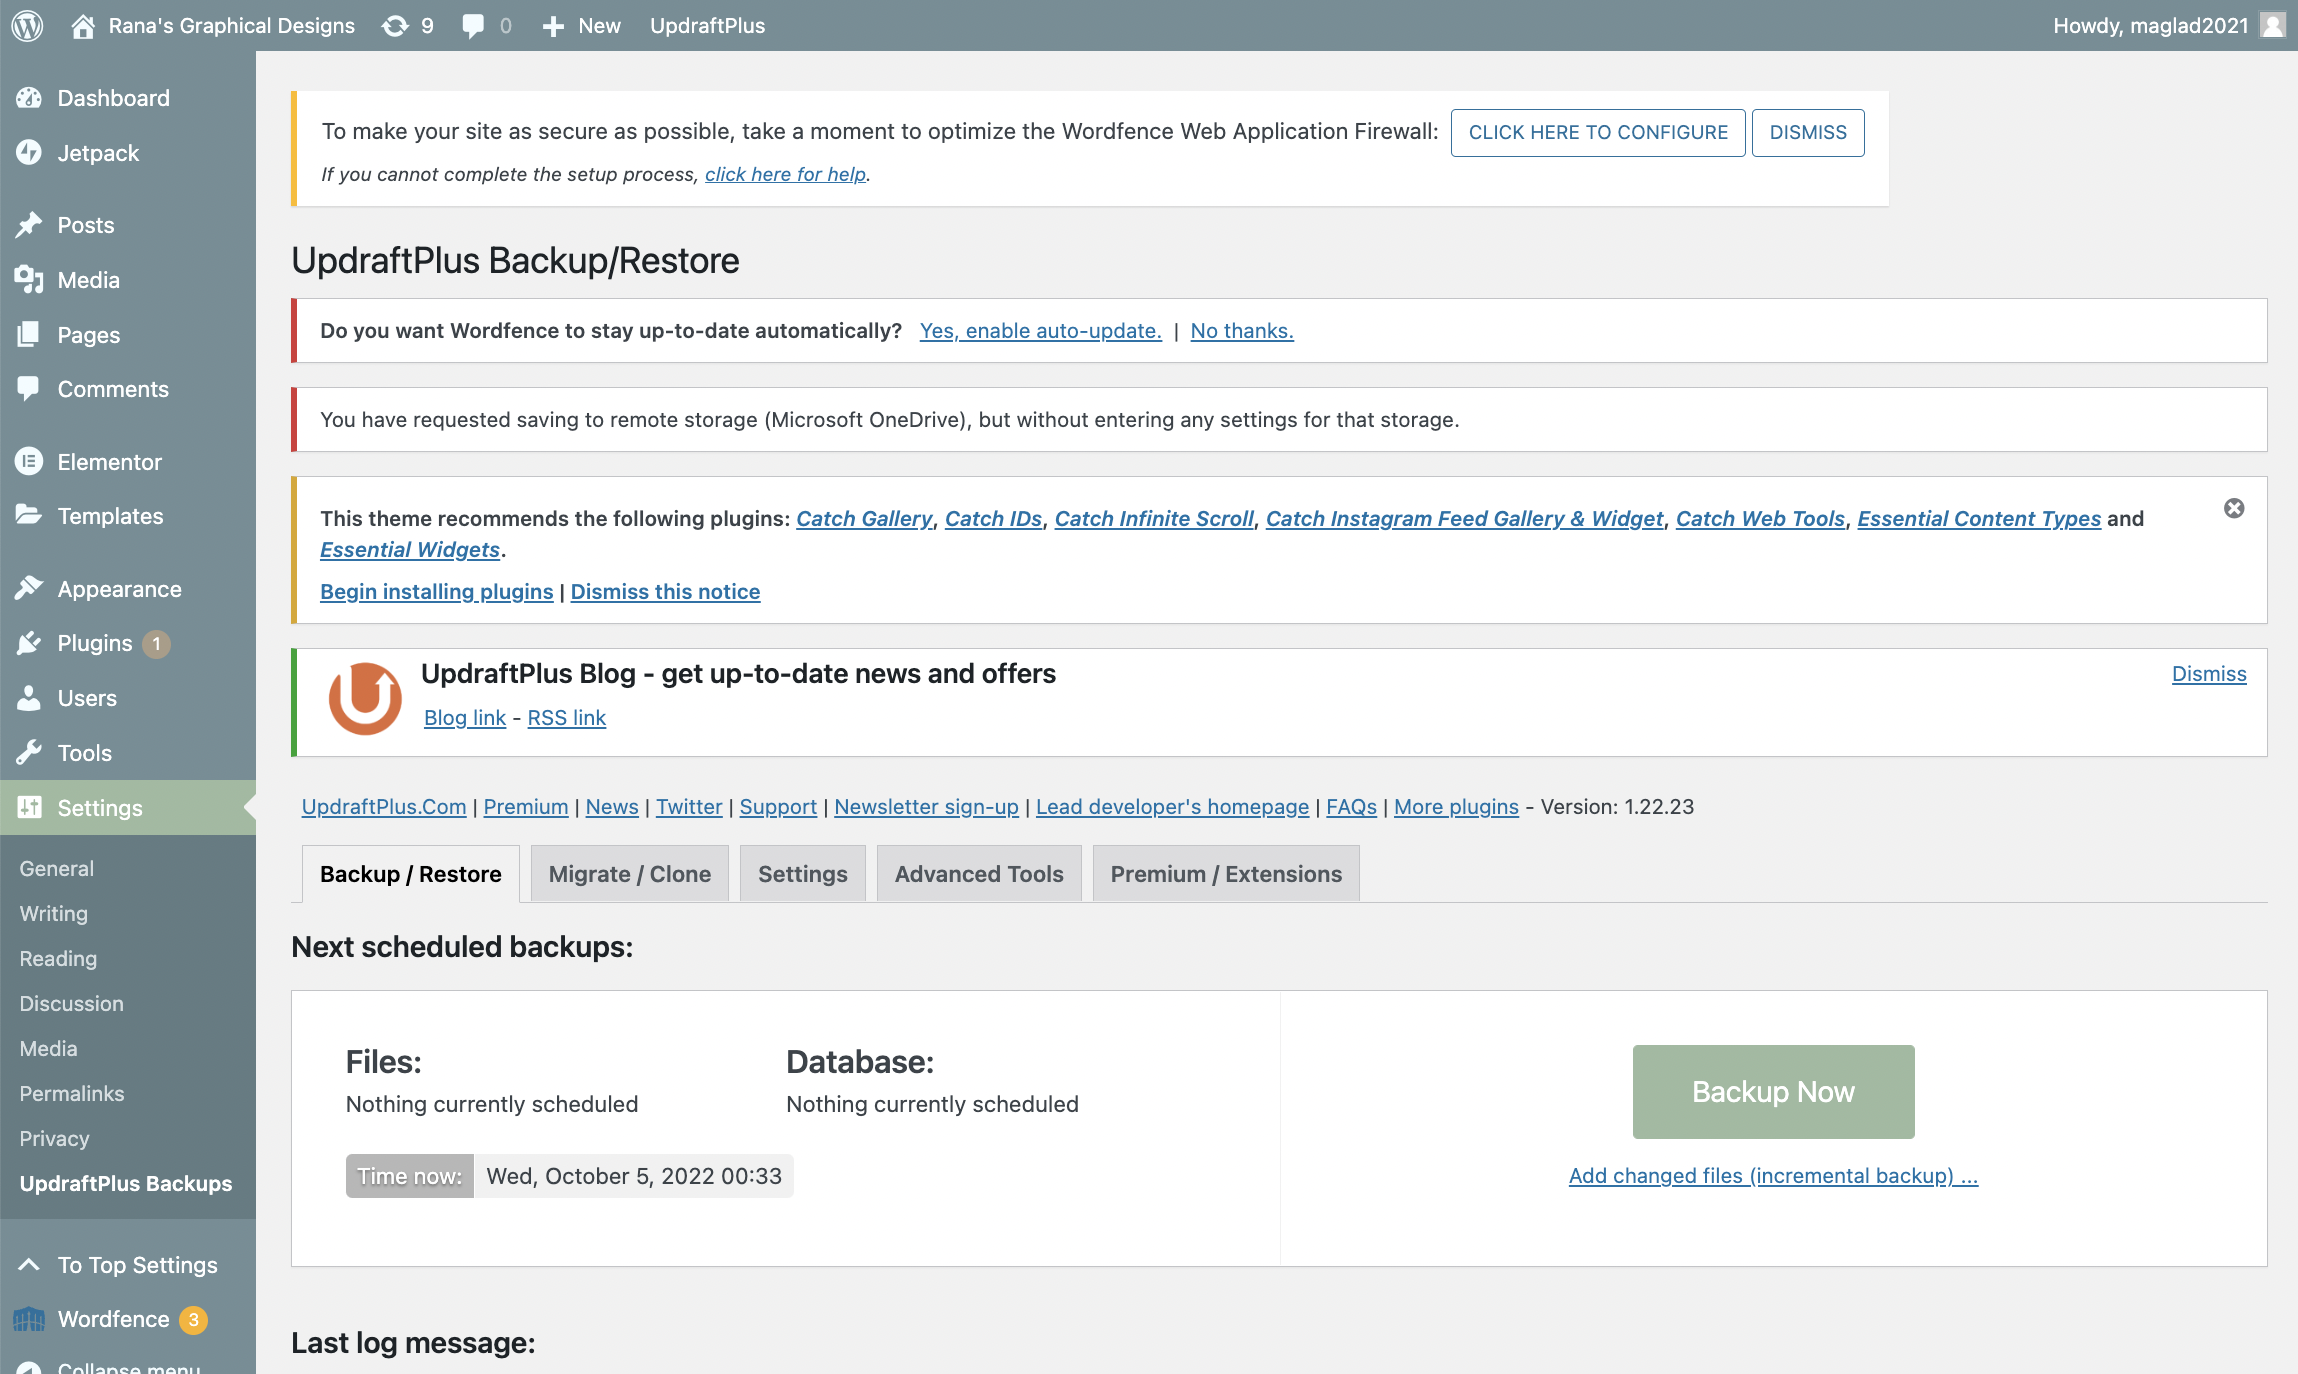Open Permalinks settings submenu item

point(72,1094)
